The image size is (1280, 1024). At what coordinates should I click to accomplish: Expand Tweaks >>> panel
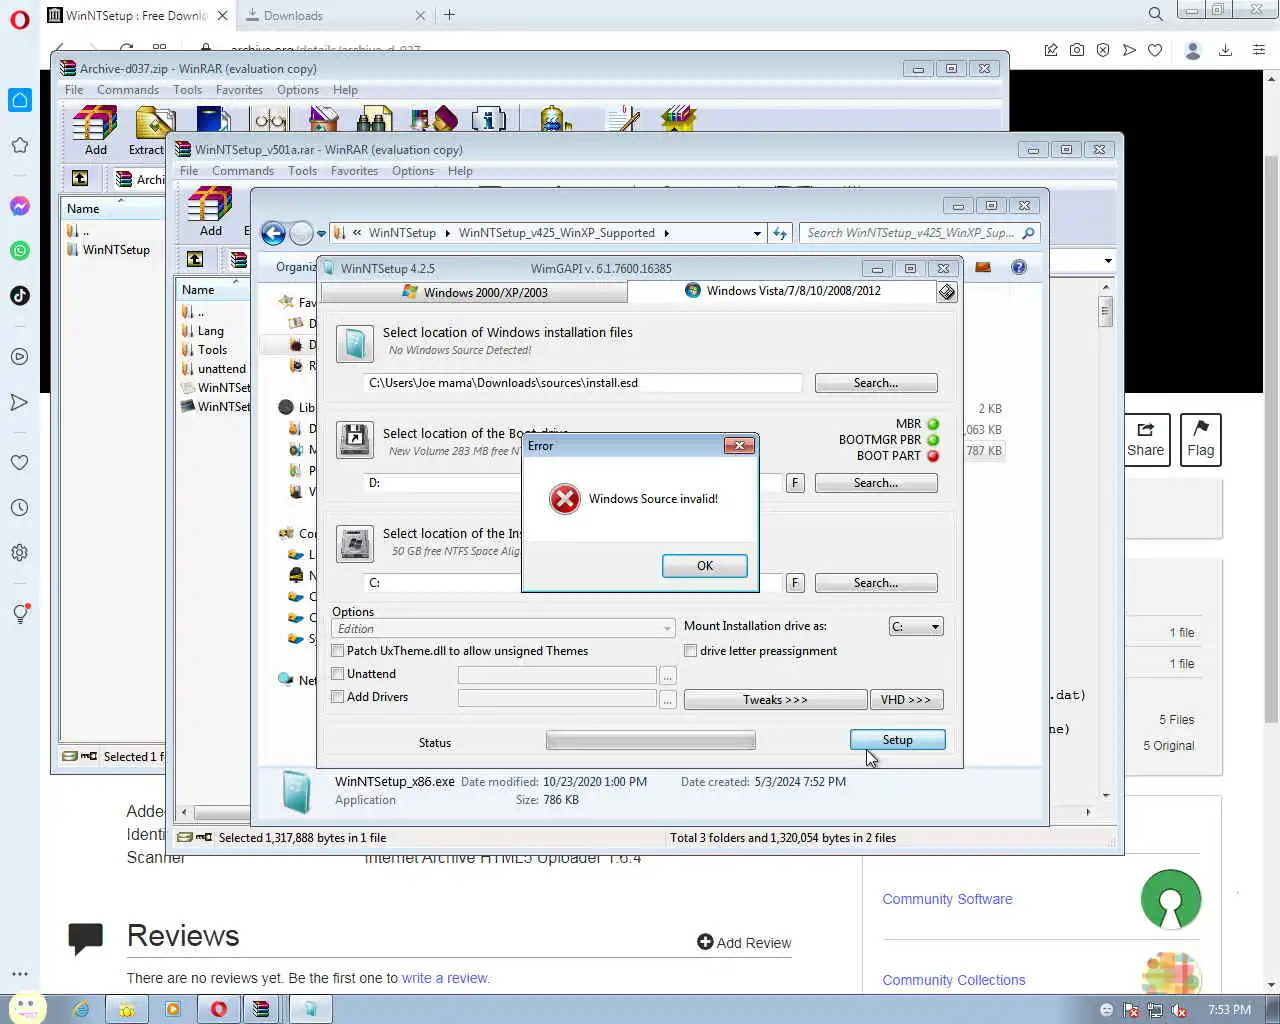[x=775, y=700]
